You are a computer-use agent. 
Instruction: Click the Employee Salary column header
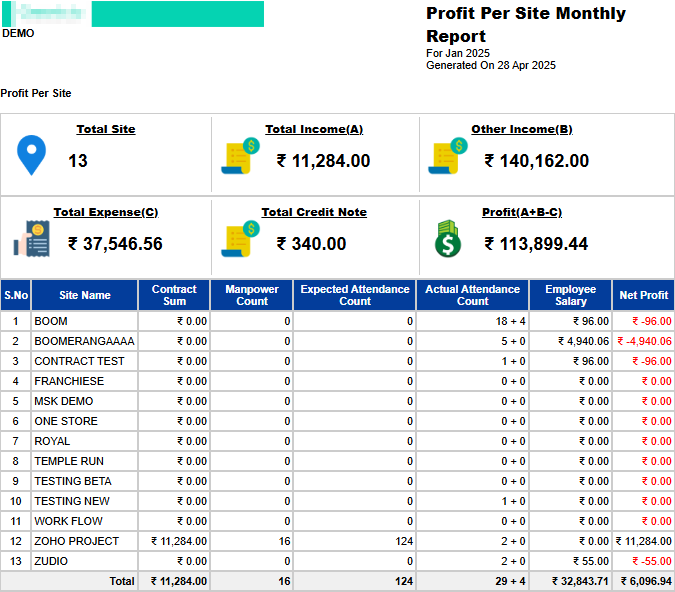point(570,295)
